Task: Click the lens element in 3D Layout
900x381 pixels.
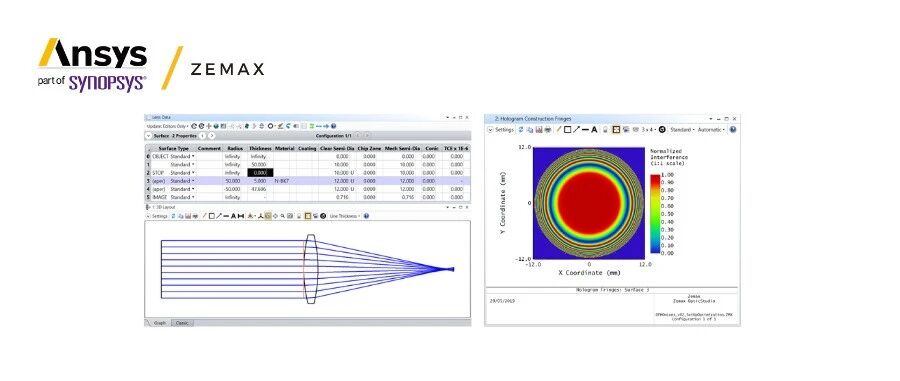Action: [x=310, y=269]
